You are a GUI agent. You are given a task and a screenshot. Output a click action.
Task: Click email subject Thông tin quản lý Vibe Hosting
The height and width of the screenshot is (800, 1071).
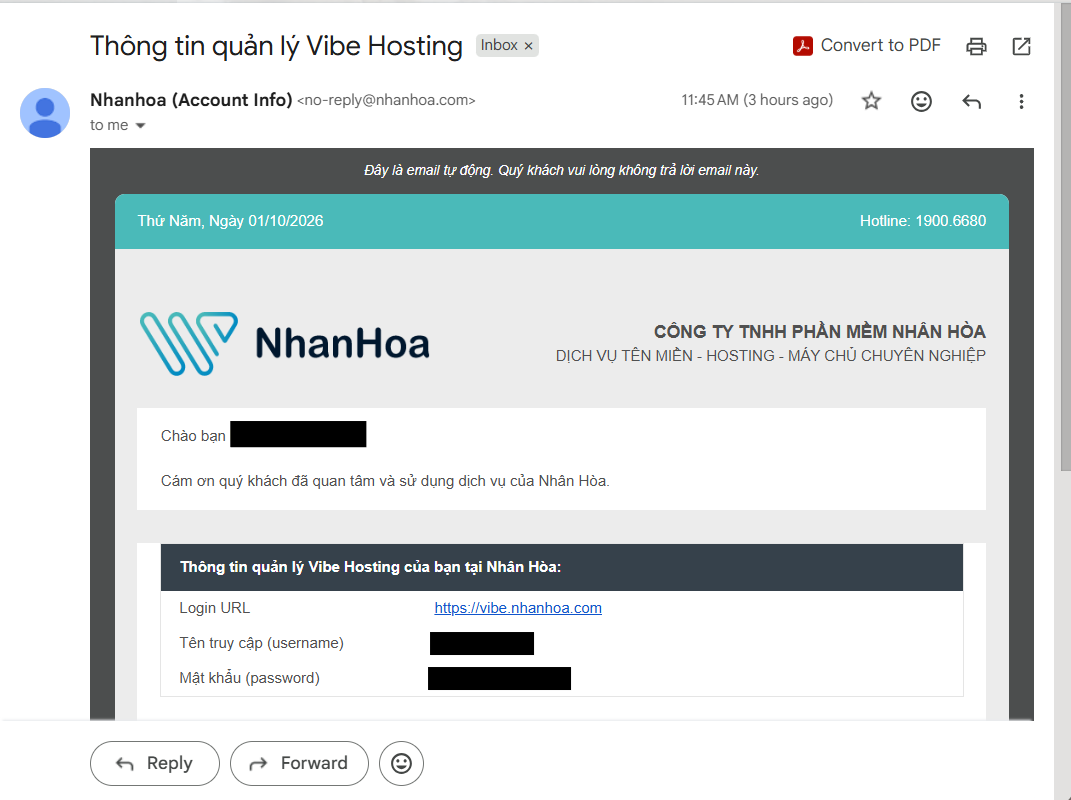pyautogui.click(x=277, y=46)
